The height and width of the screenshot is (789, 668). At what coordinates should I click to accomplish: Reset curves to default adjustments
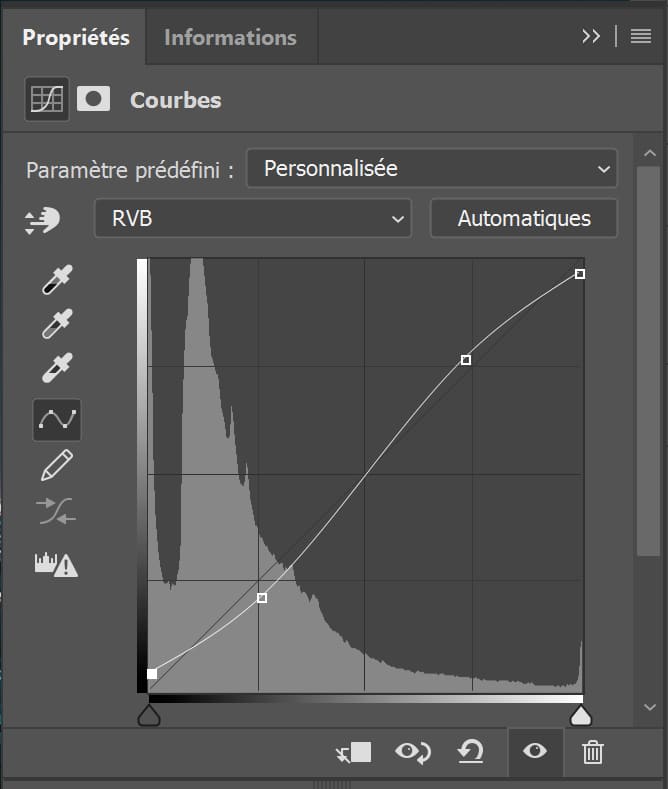click(471, 752)
